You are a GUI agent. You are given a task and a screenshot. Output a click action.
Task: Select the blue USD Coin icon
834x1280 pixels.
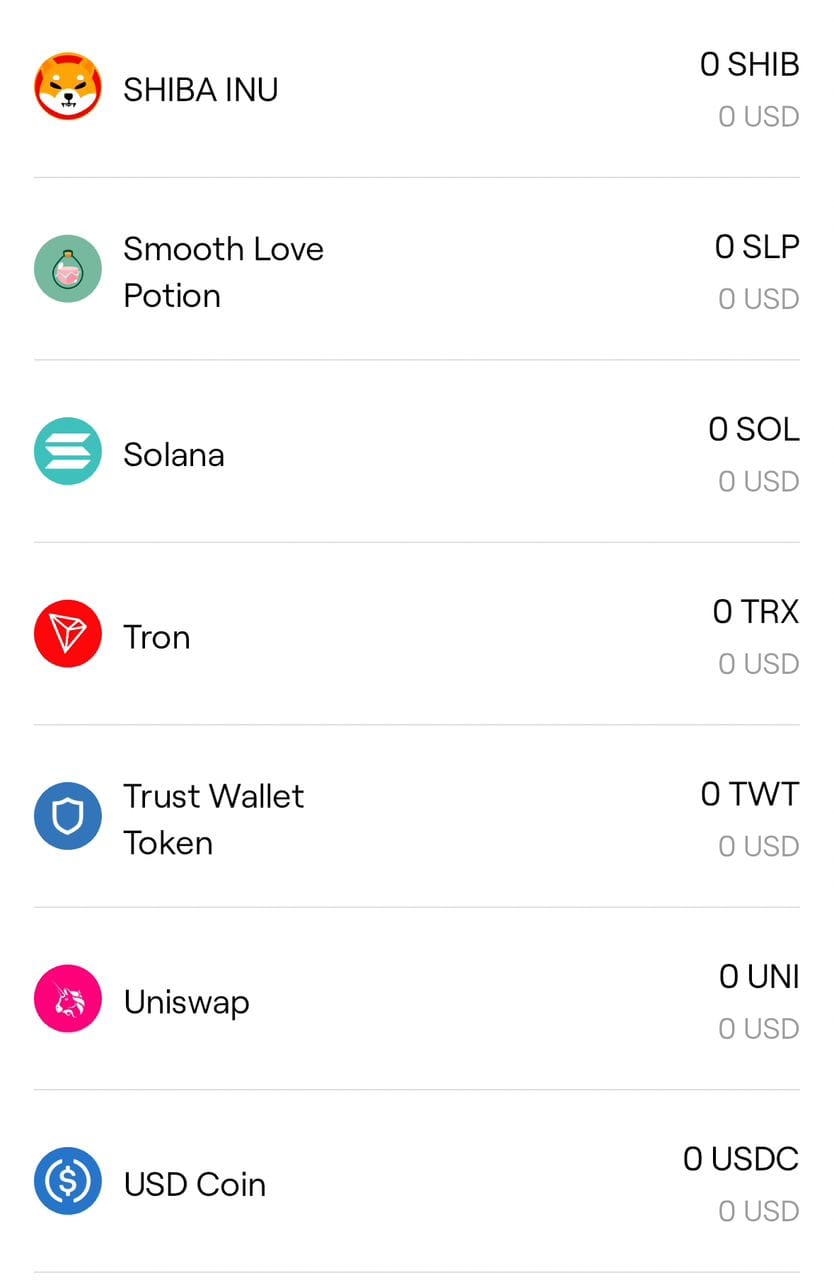pos(68,1182)
